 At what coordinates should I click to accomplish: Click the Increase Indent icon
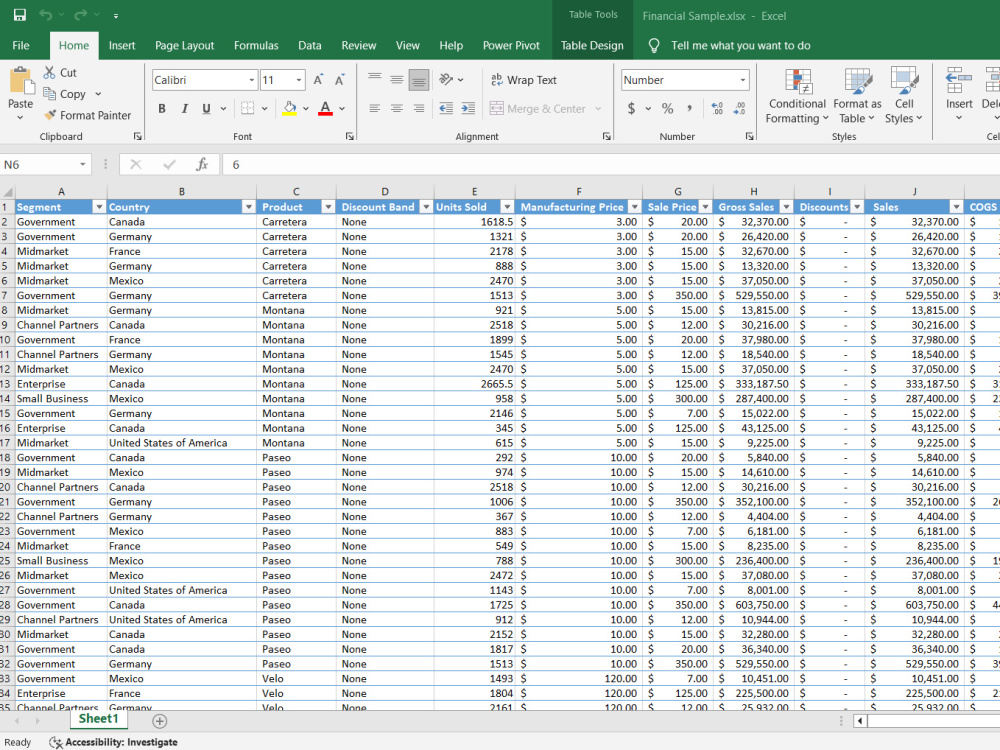tap(468, 108)
